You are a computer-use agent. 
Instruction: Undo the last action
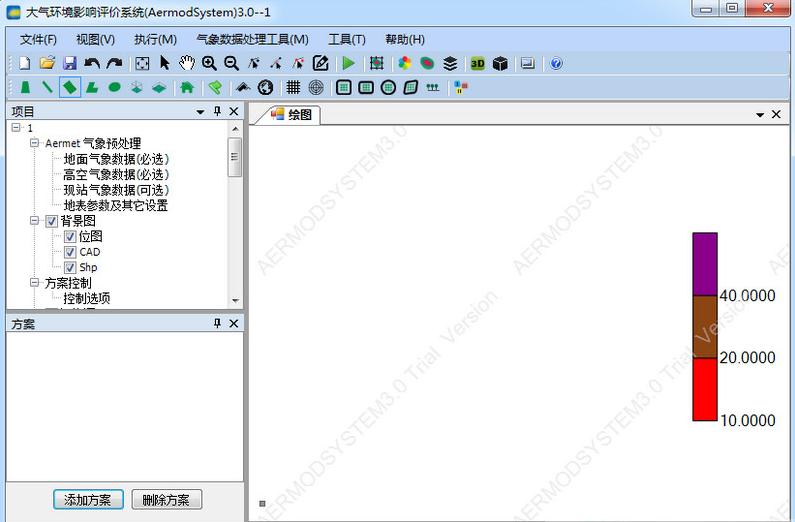click(x=92, y=63)
